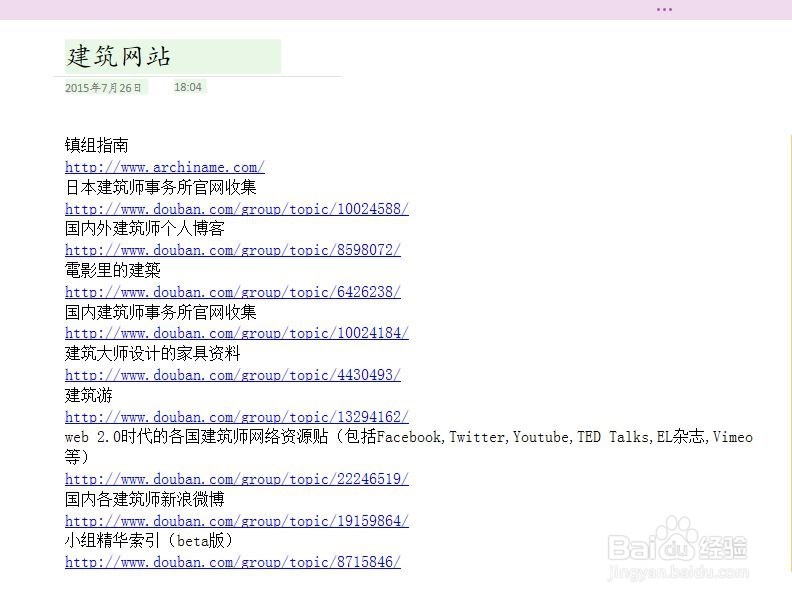The width and height of the screenshot is (792, 600).
Task: Click the text 建筑游
Action: pos(89,395)
